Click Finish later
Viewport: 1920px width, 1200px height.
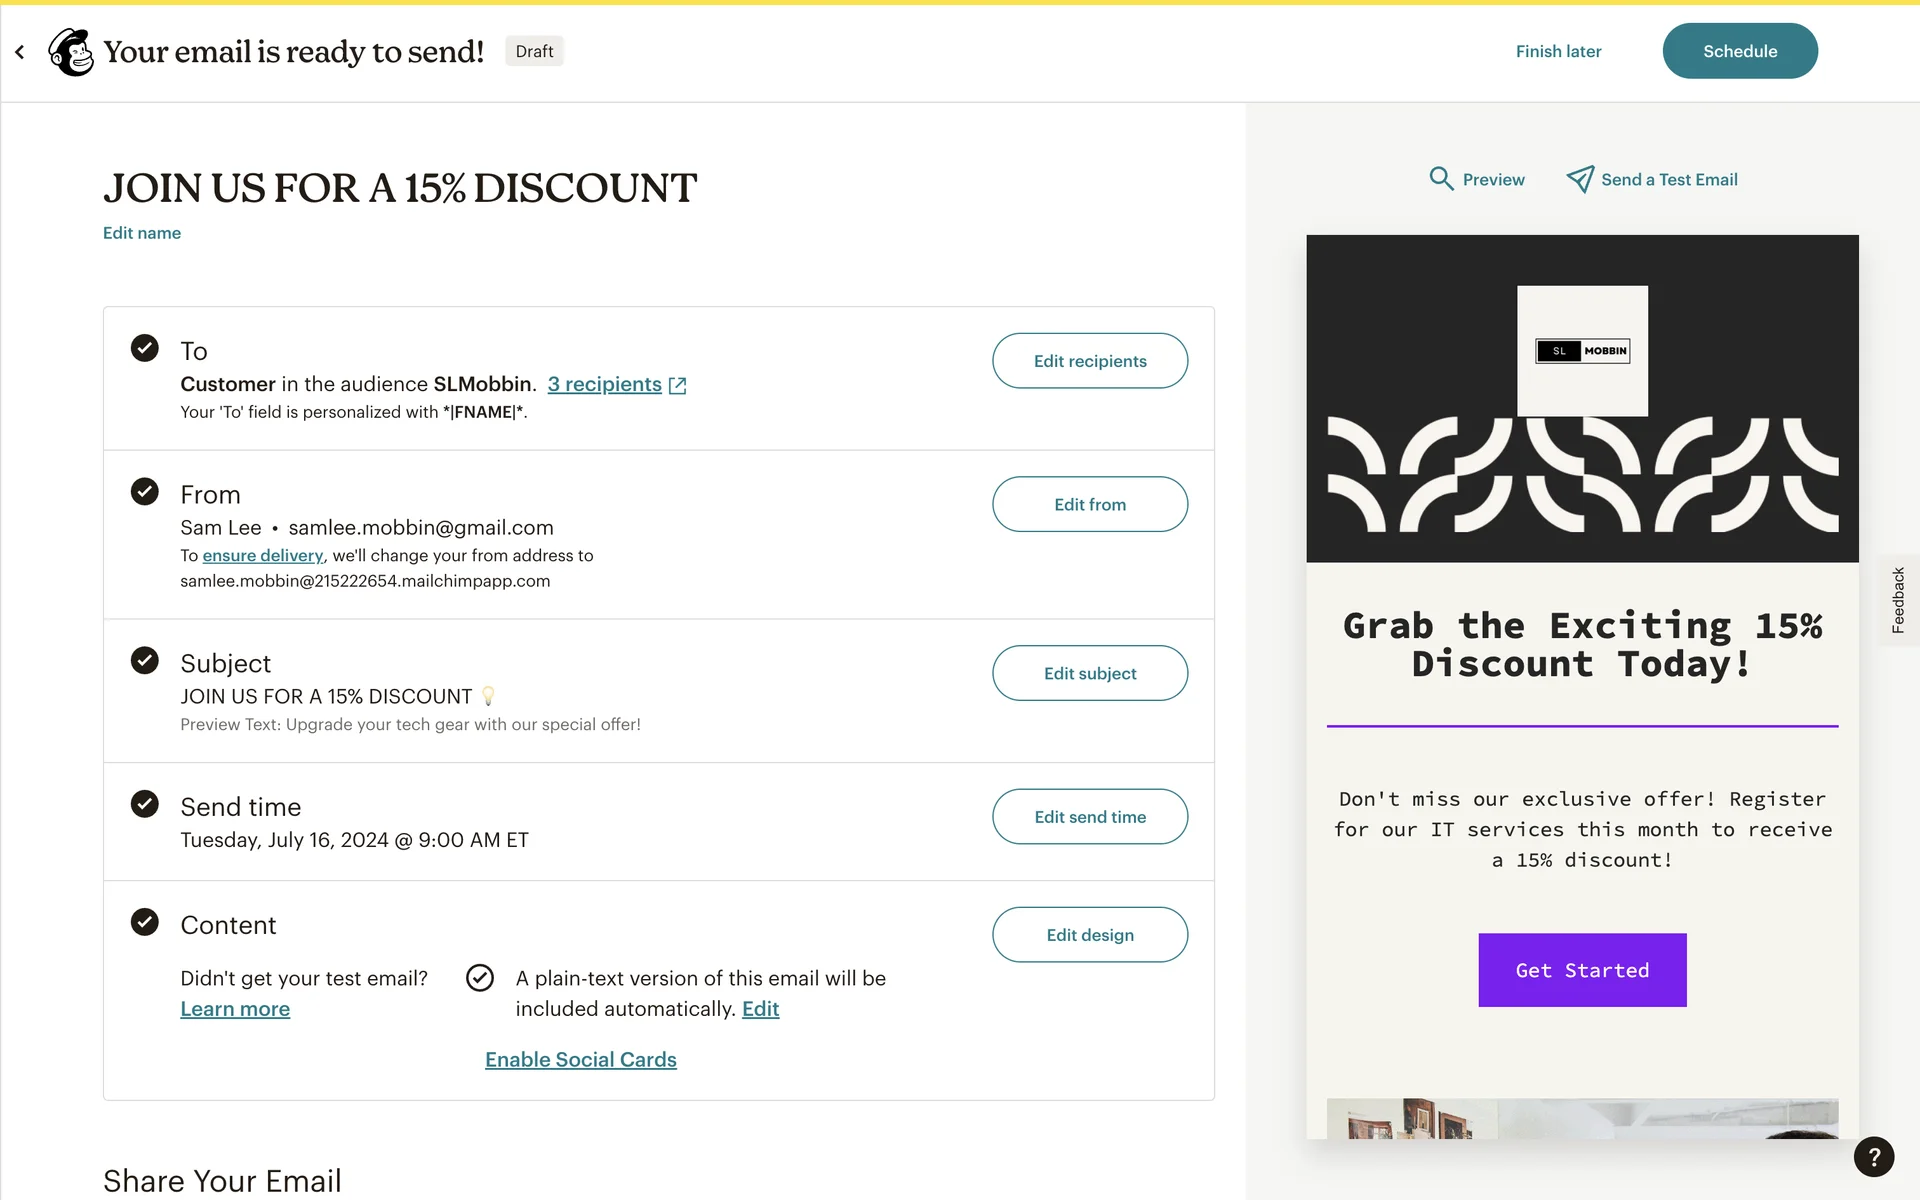click(x=1558, y=52)
